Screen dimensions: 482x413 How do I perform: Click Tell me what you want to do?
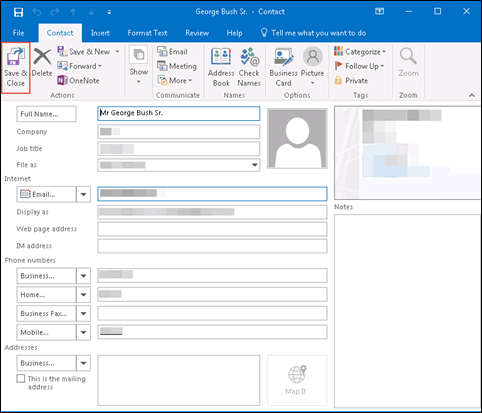click(x=313, y=33)
